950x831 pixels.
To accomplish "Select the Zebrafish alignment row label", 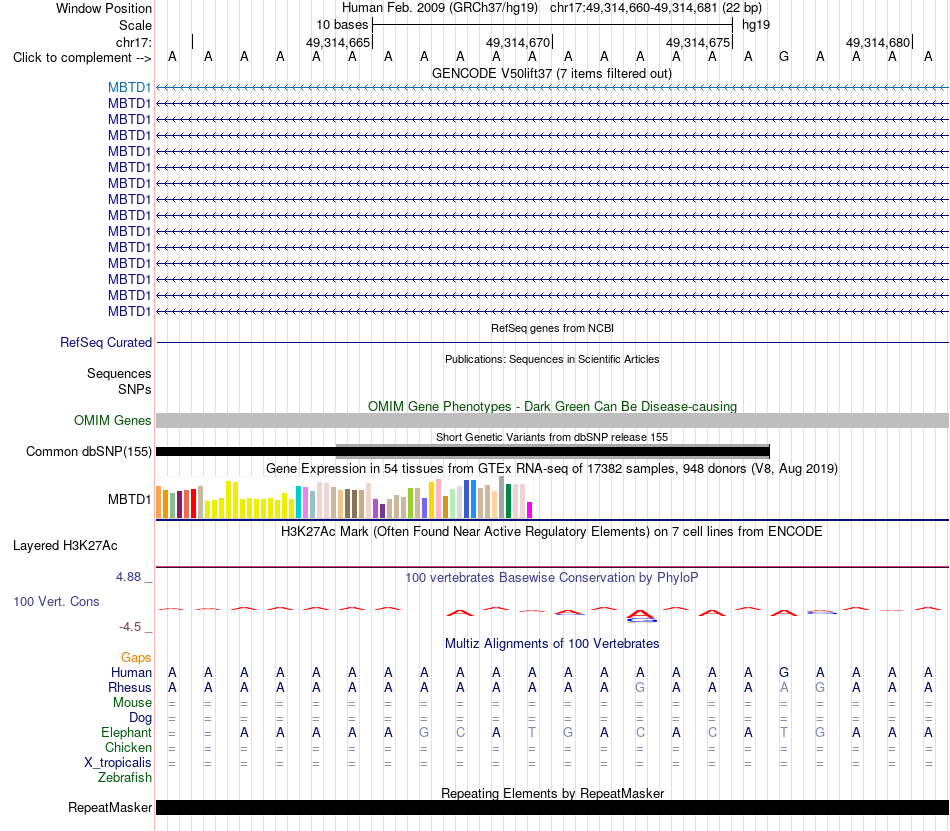I will 125,777.
